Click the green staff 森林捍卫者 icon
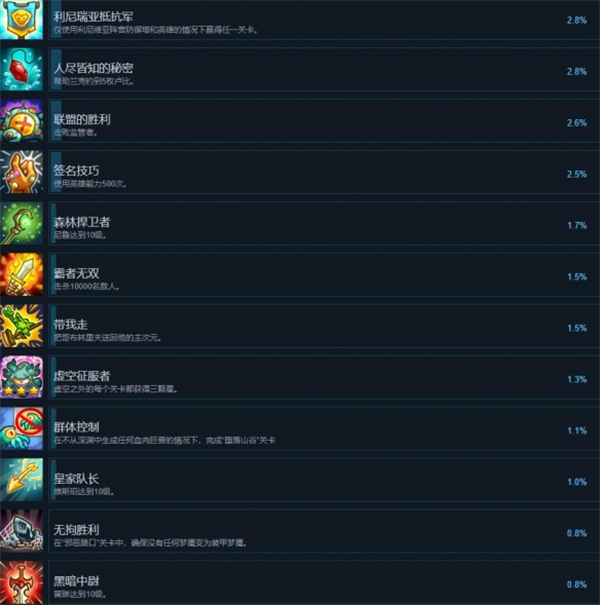The image size is (600, 605). pyautogui.click(x=22, y=223)
